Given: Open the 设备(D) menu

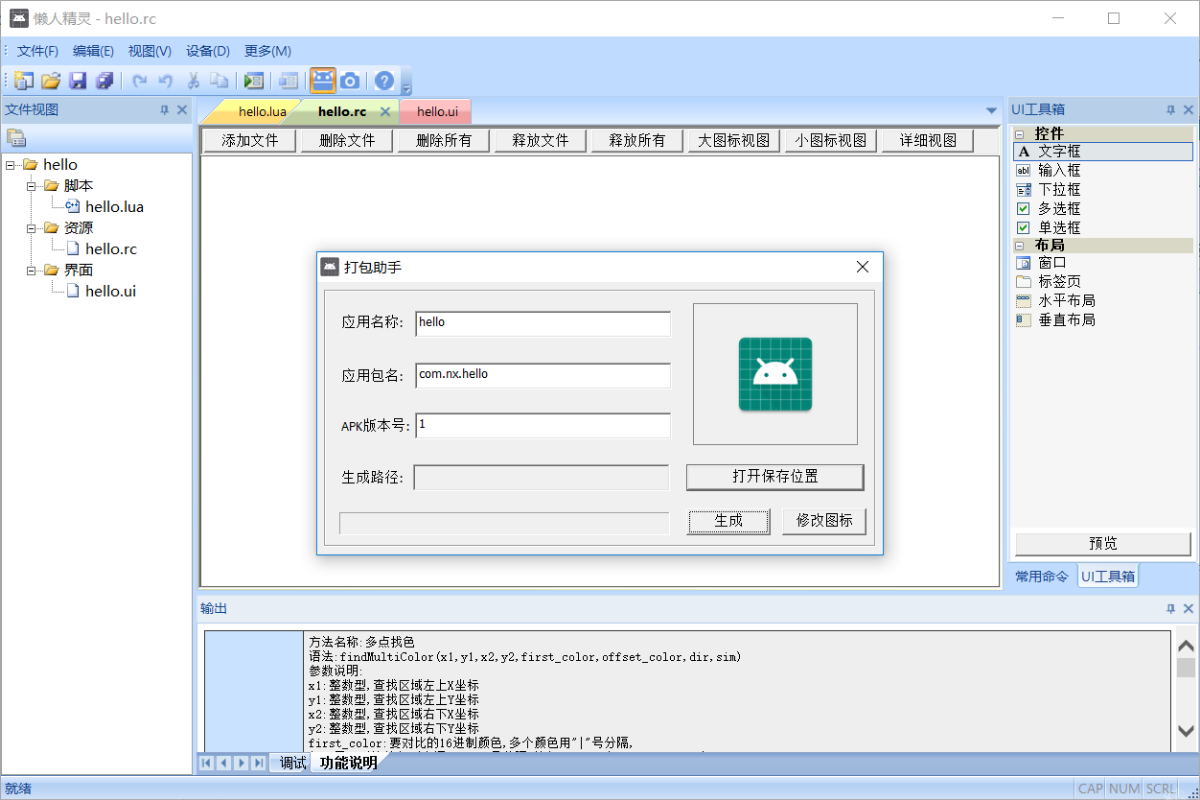Looking at the screenshot, I should (208, 51).
